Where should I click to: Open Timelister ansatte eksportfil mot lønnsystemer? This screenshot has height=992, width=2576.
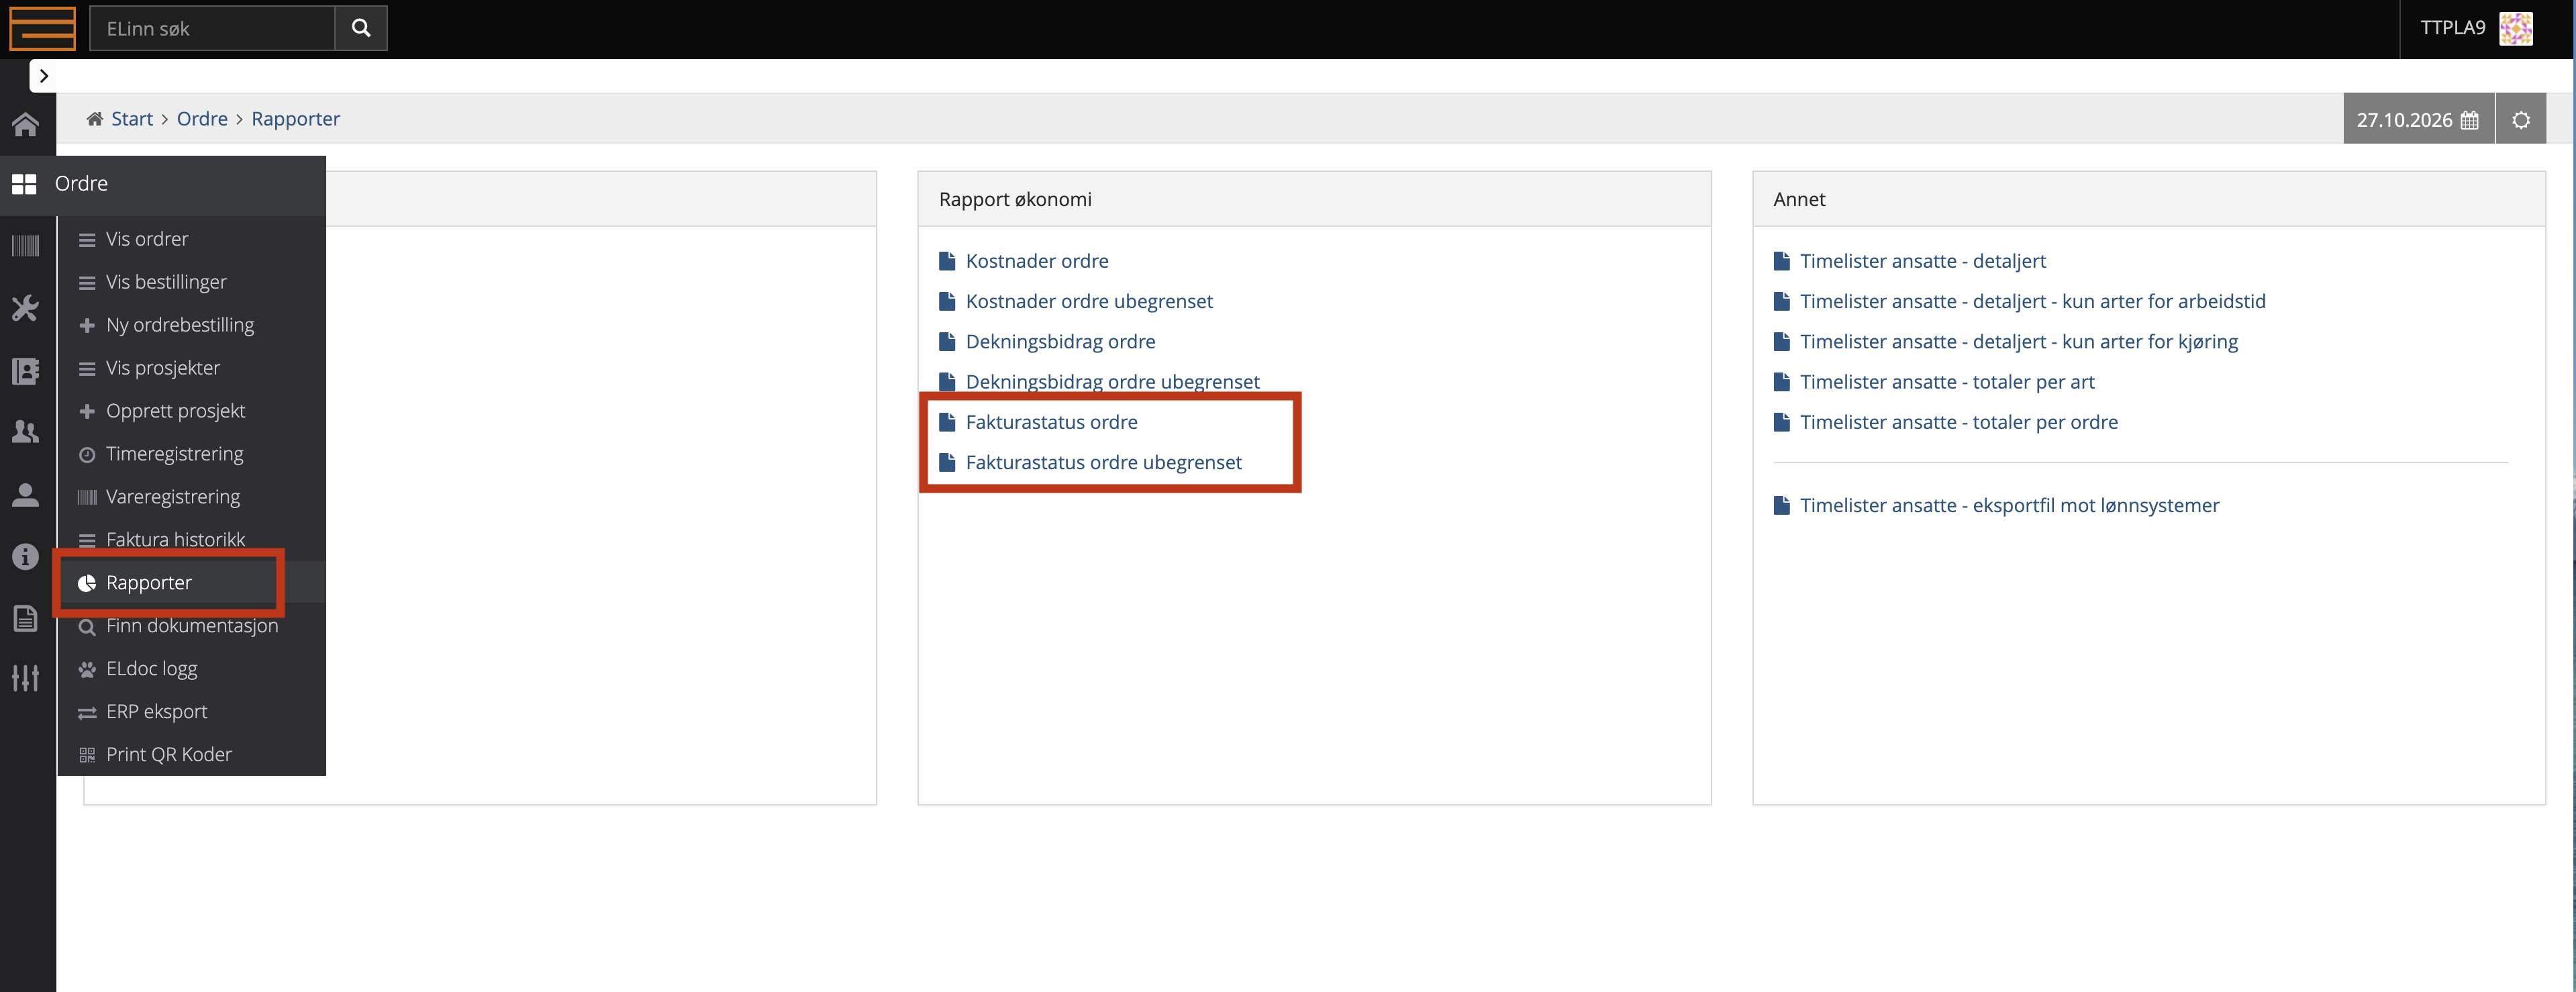point(2009,505)
